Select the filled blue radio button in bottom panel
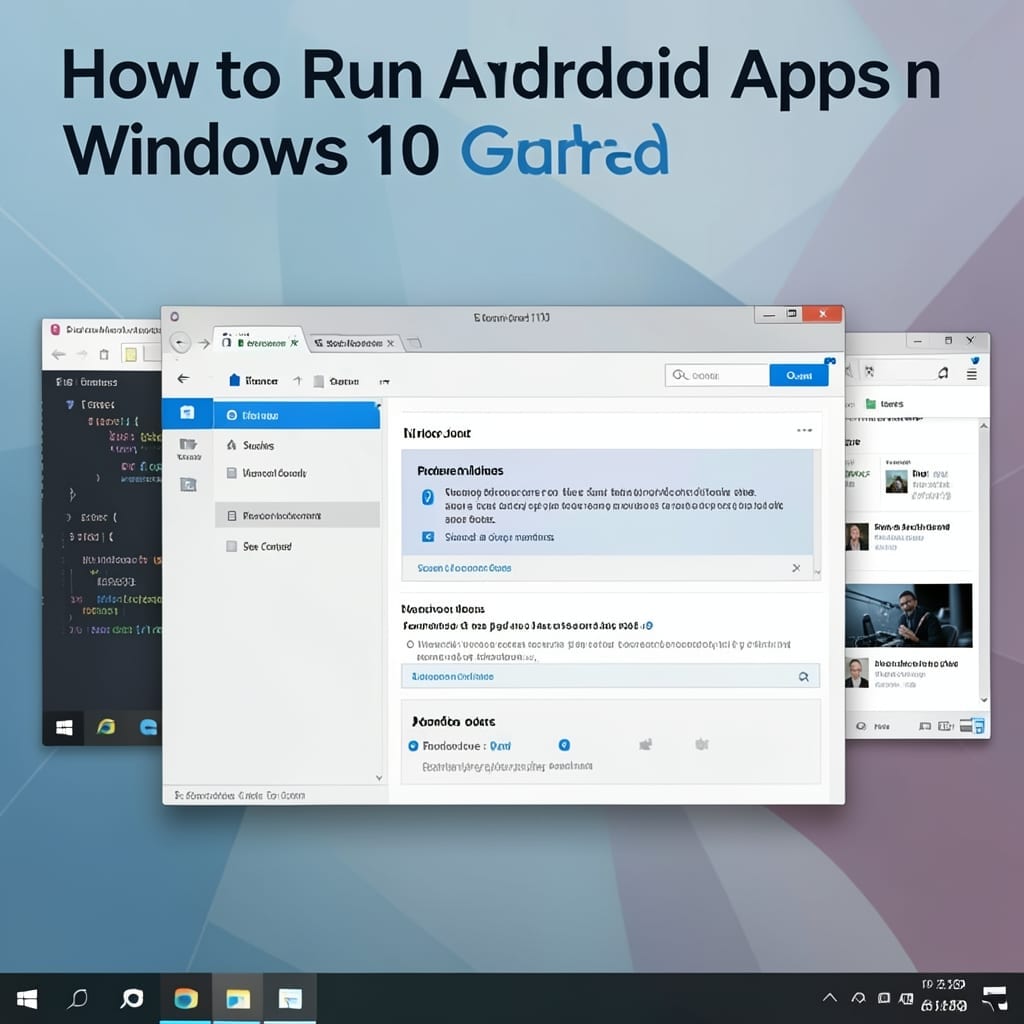The image size is (1024, 1024). (413, 746)
